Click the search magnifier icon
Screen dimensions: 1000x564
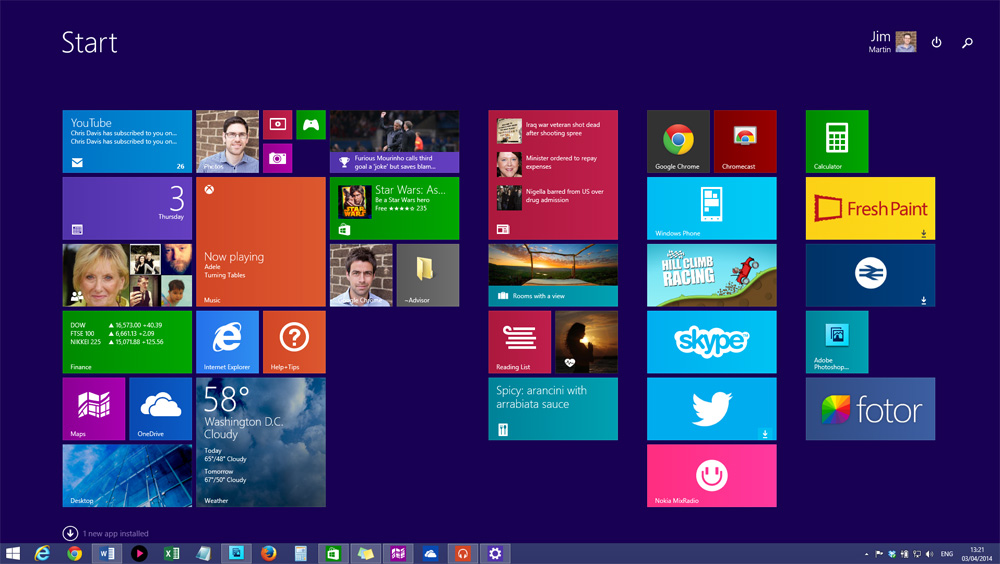pyautogui.click(x=967, y=43)
